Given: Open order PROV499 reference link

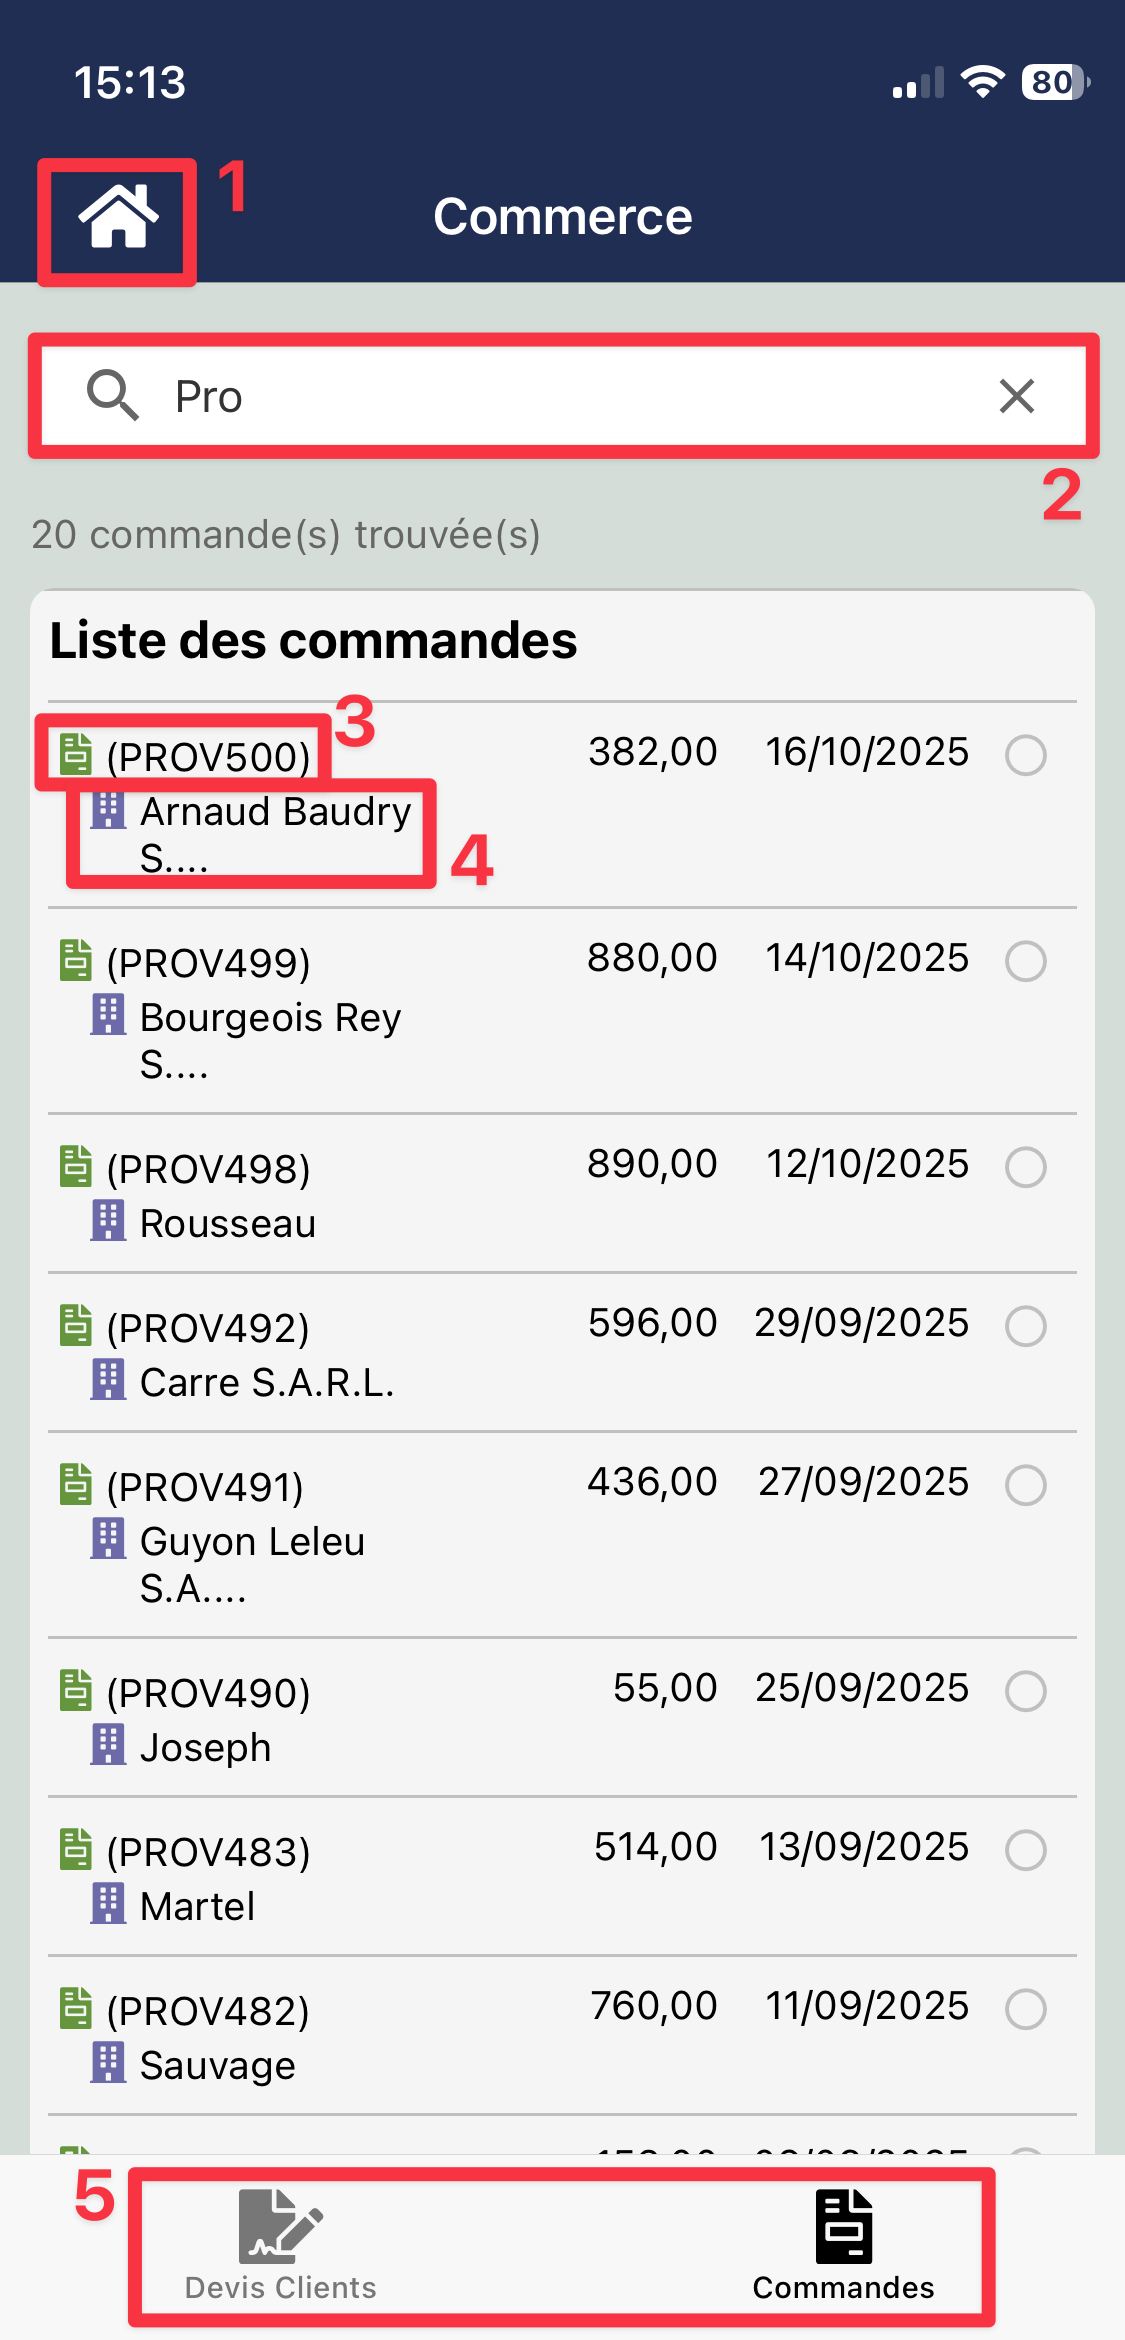Looking at the screenshot, I should (x=208, y=963).
